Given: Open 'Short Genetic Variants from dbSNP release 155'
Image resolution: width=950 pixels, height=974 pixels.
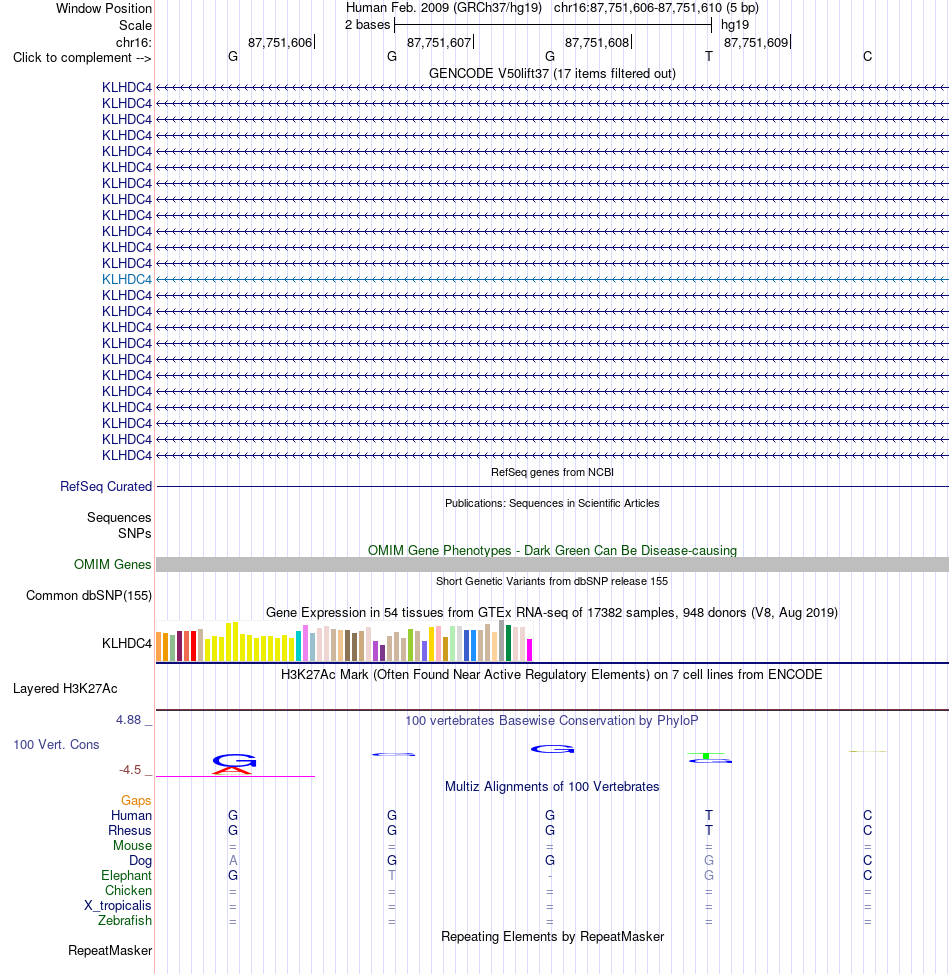Looking at the screenshot, I should coord(552,581).
